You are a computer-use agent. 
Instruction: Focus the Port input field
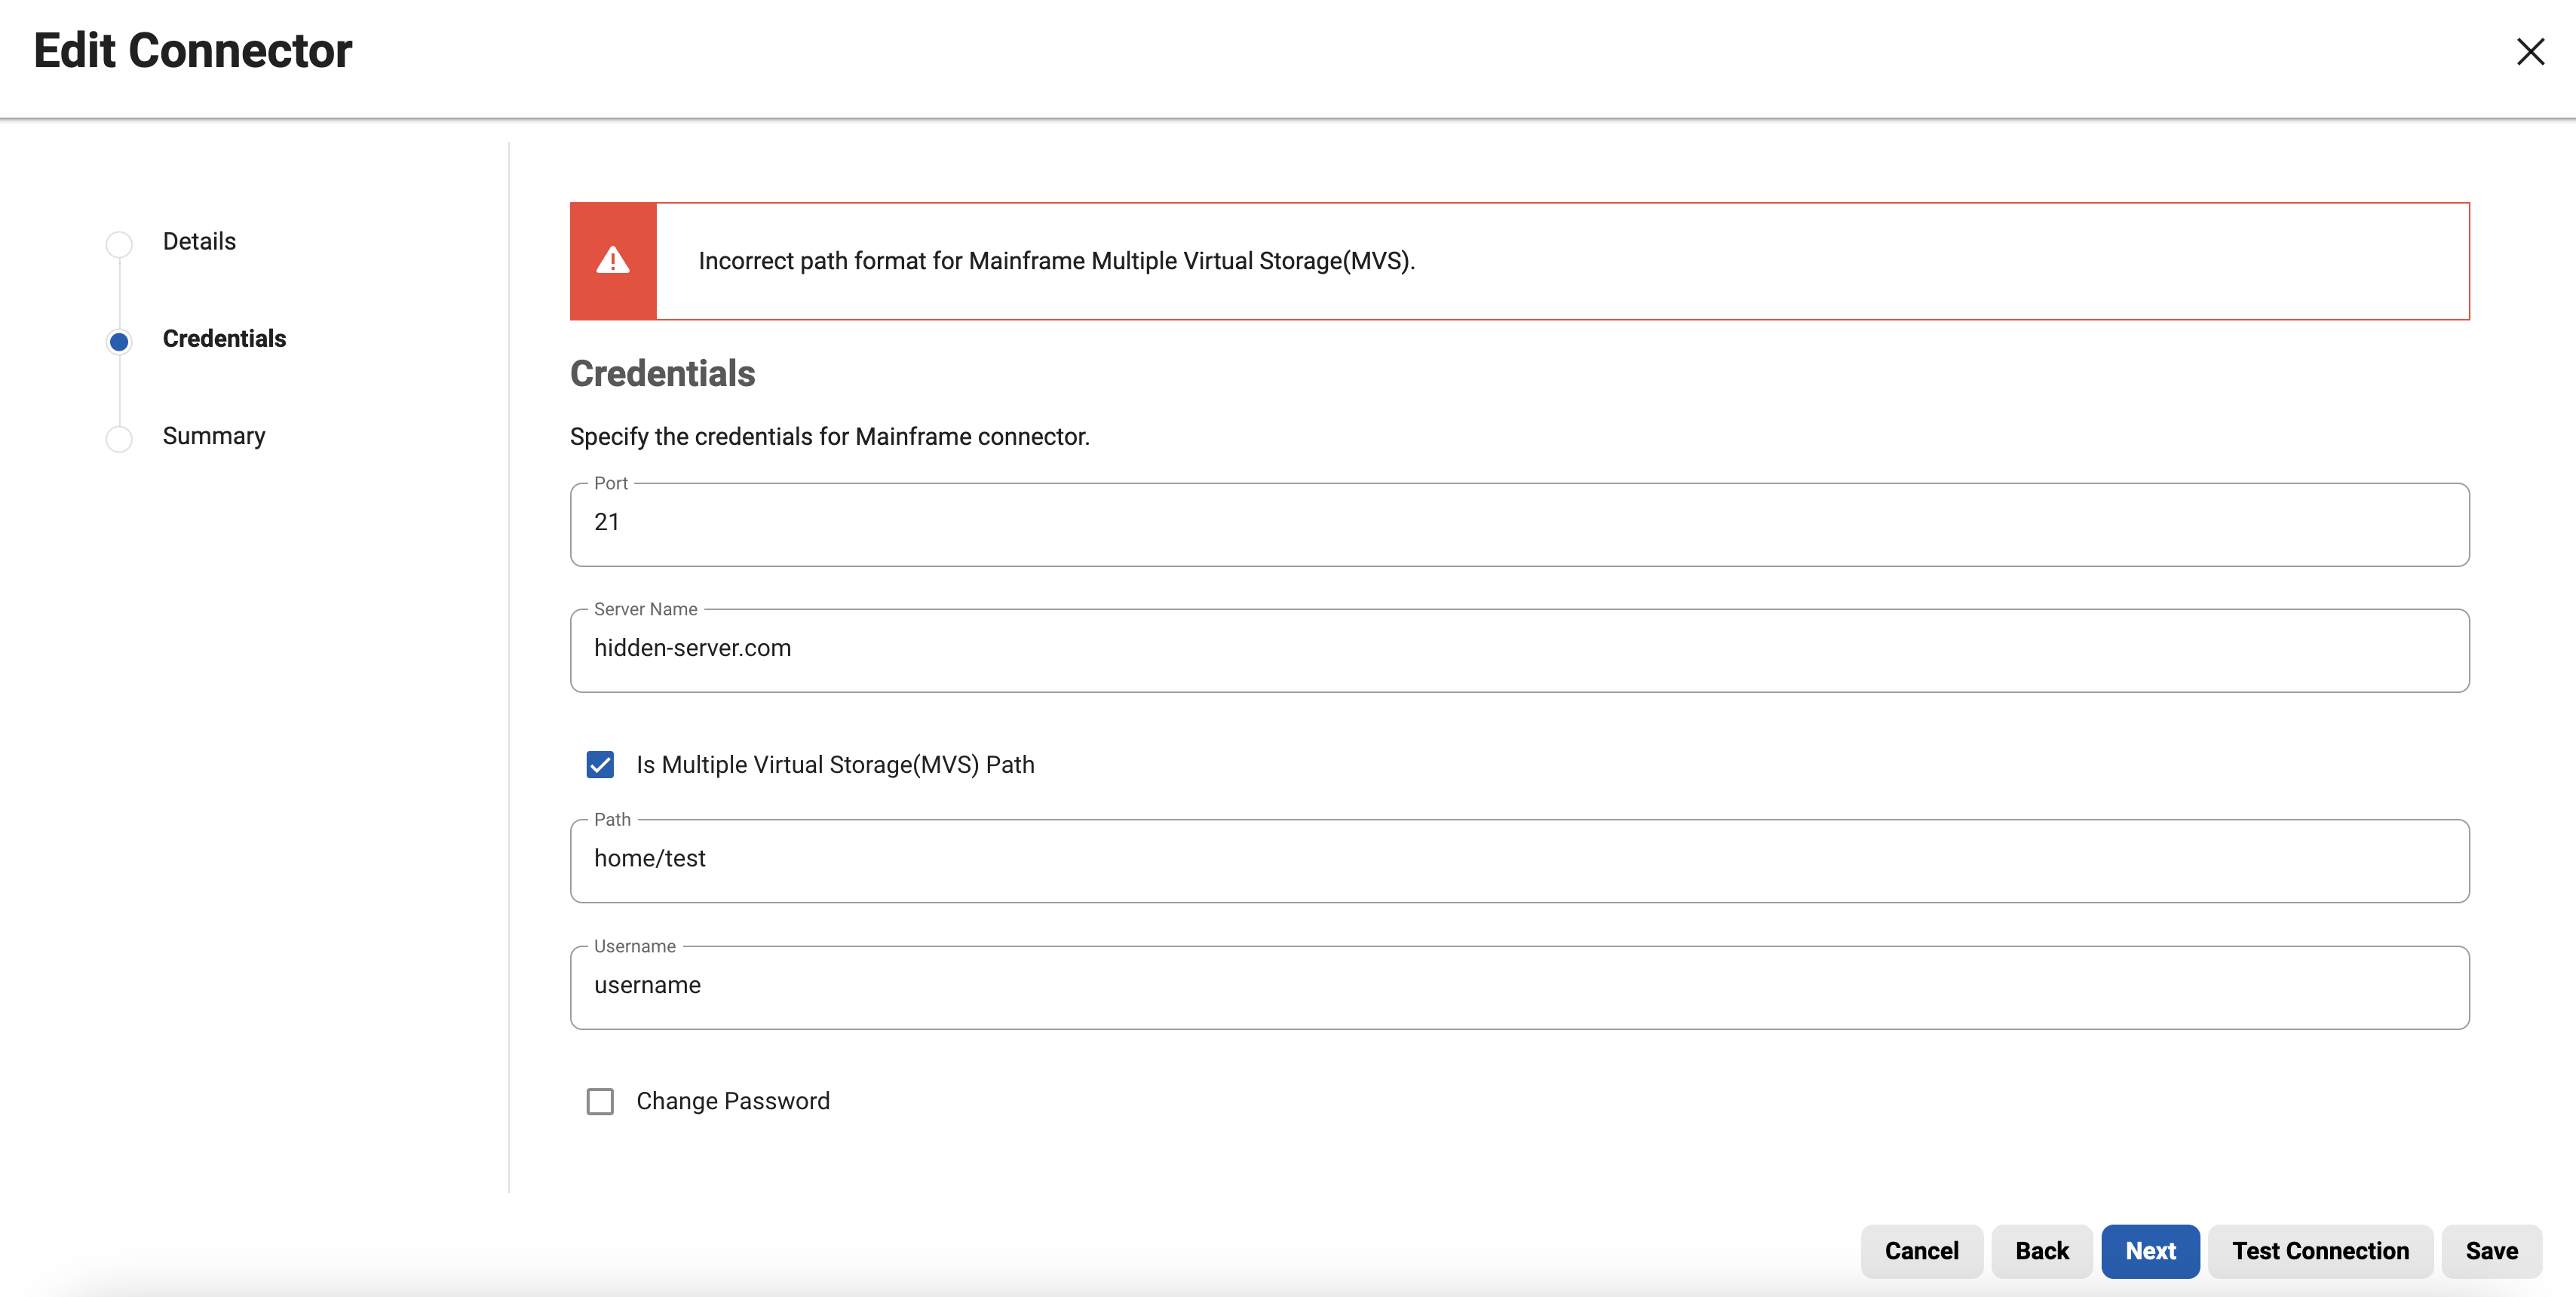click(x=1519, y=524)
